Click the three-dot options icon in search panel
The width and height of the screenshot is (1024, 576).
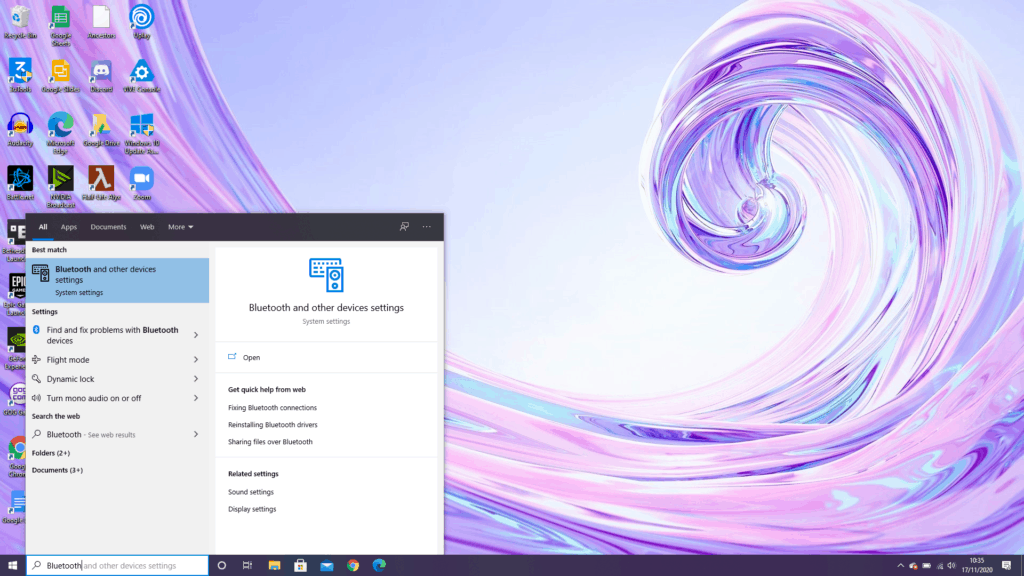click(427, 227)
